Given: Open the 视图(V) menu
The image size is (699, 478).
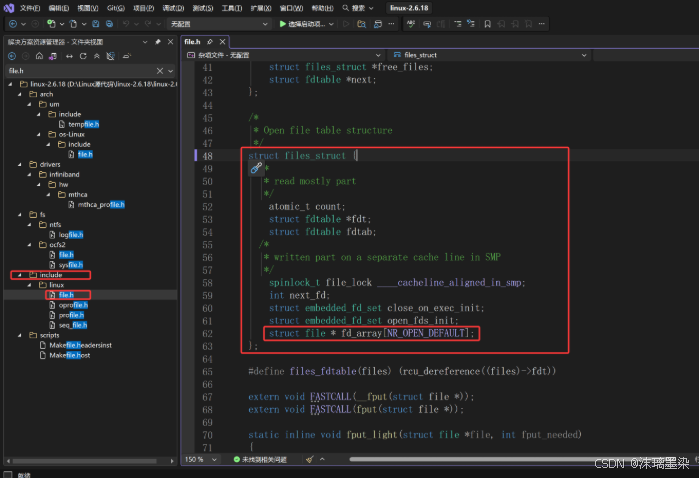Looking at the screenshot, I should click(87, 8).
